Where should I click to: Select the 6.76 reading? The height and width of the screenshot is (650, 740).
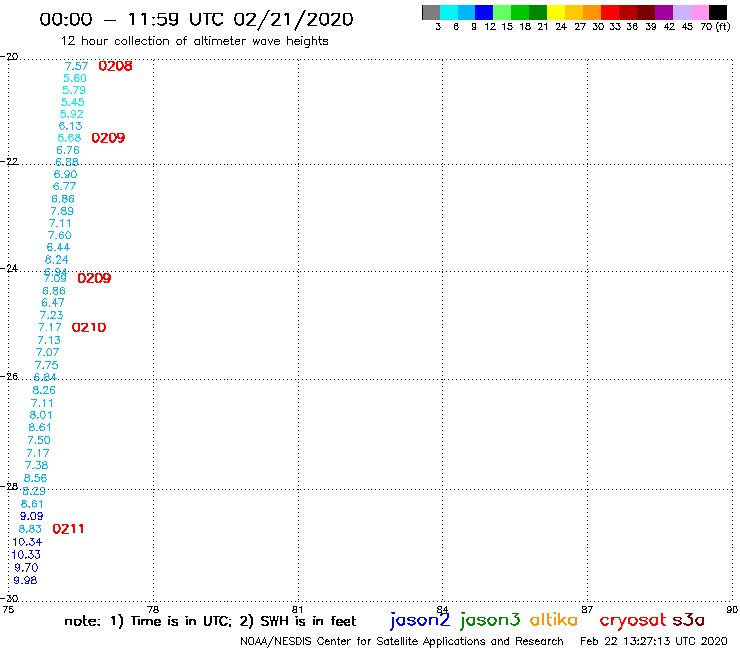point(68,151)
